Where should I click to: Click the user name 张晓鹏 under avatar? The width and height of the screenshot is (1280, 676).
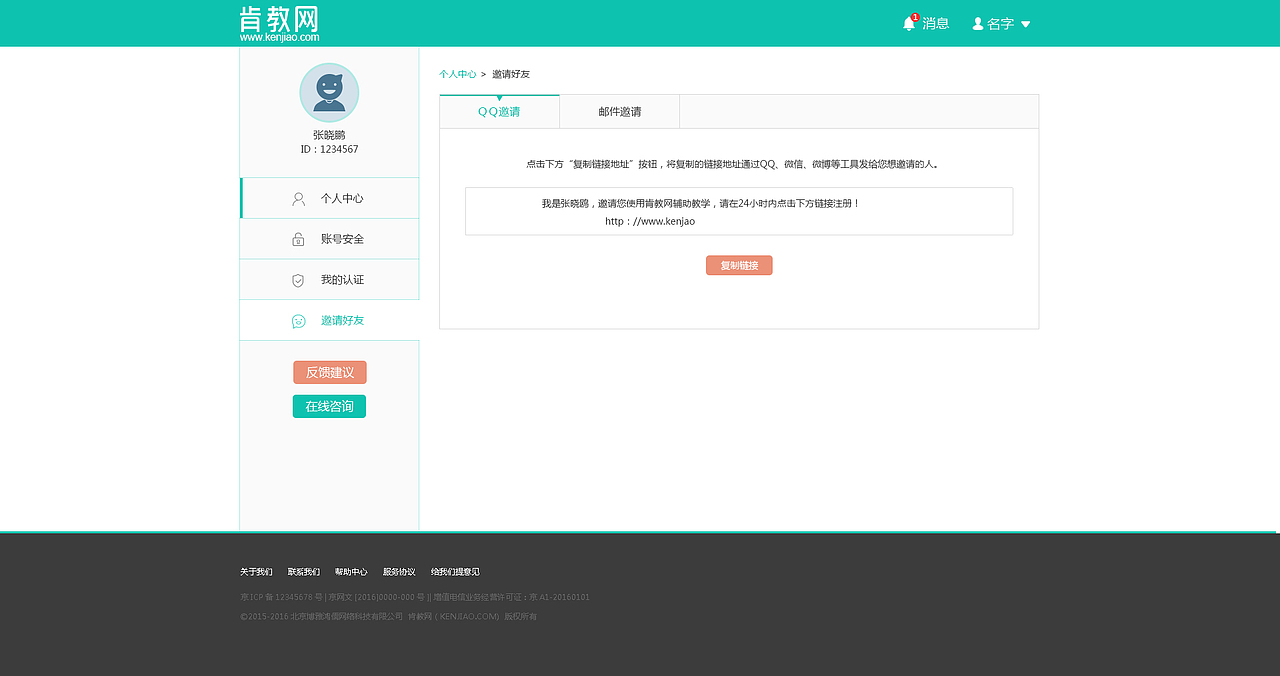(329, 135)
